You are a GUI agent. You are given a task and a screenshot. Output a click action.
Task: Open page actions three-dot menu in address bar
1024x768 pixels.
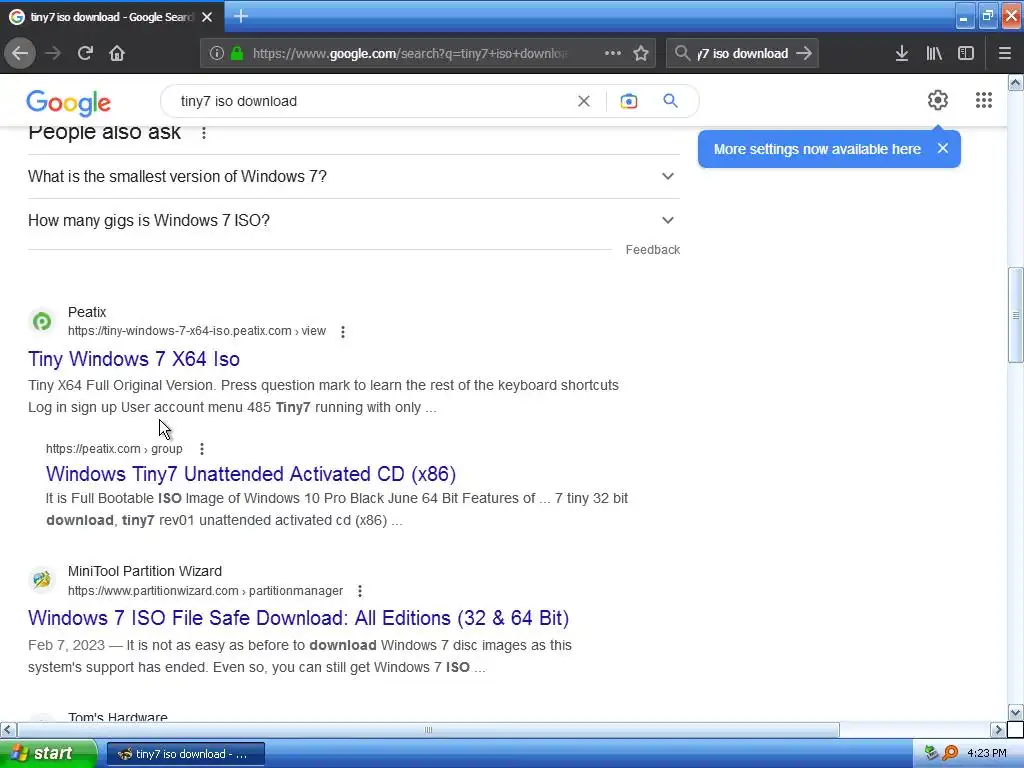[613, 53]
